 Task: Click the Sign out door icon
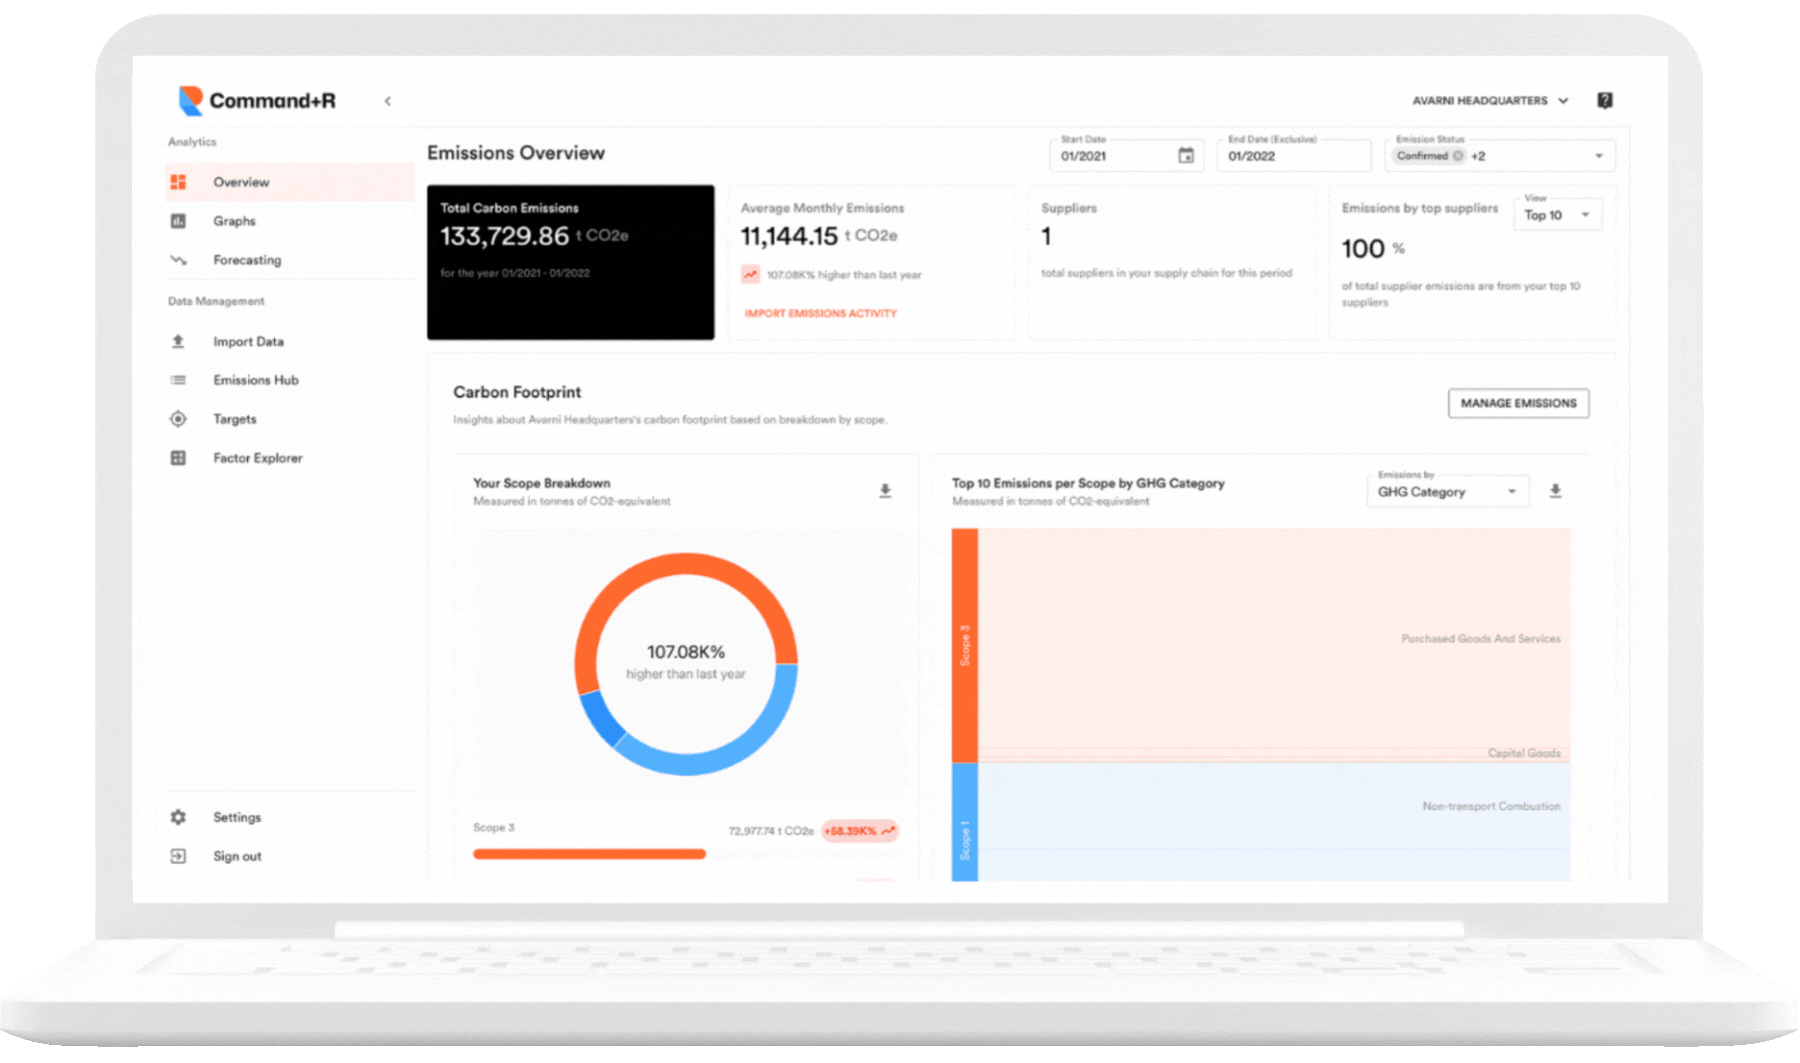click(x=178, y=856)
